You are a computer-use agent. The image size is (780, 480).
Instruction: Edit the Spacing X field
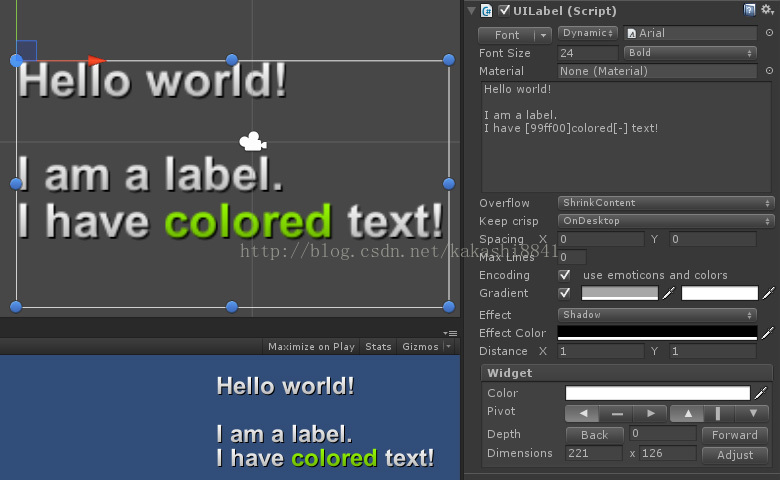(x=601, y=239)
